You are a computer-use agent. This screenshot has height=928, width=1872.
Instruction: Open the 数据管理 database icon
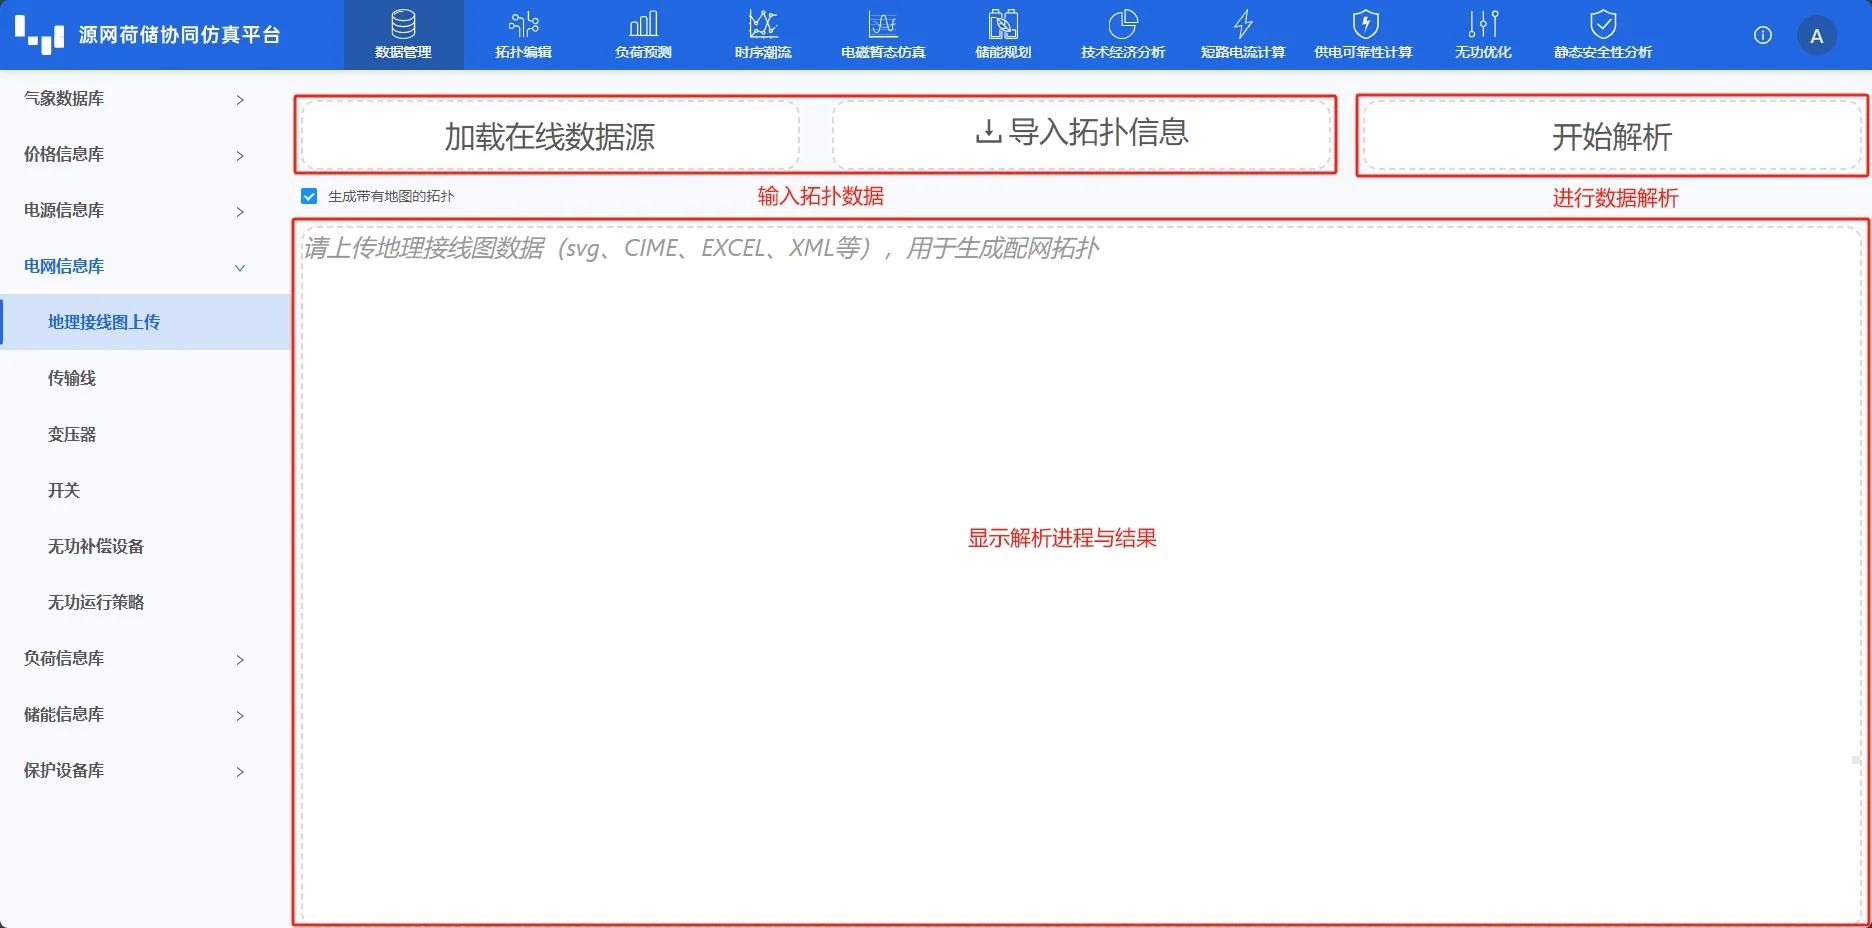[403, 24]
